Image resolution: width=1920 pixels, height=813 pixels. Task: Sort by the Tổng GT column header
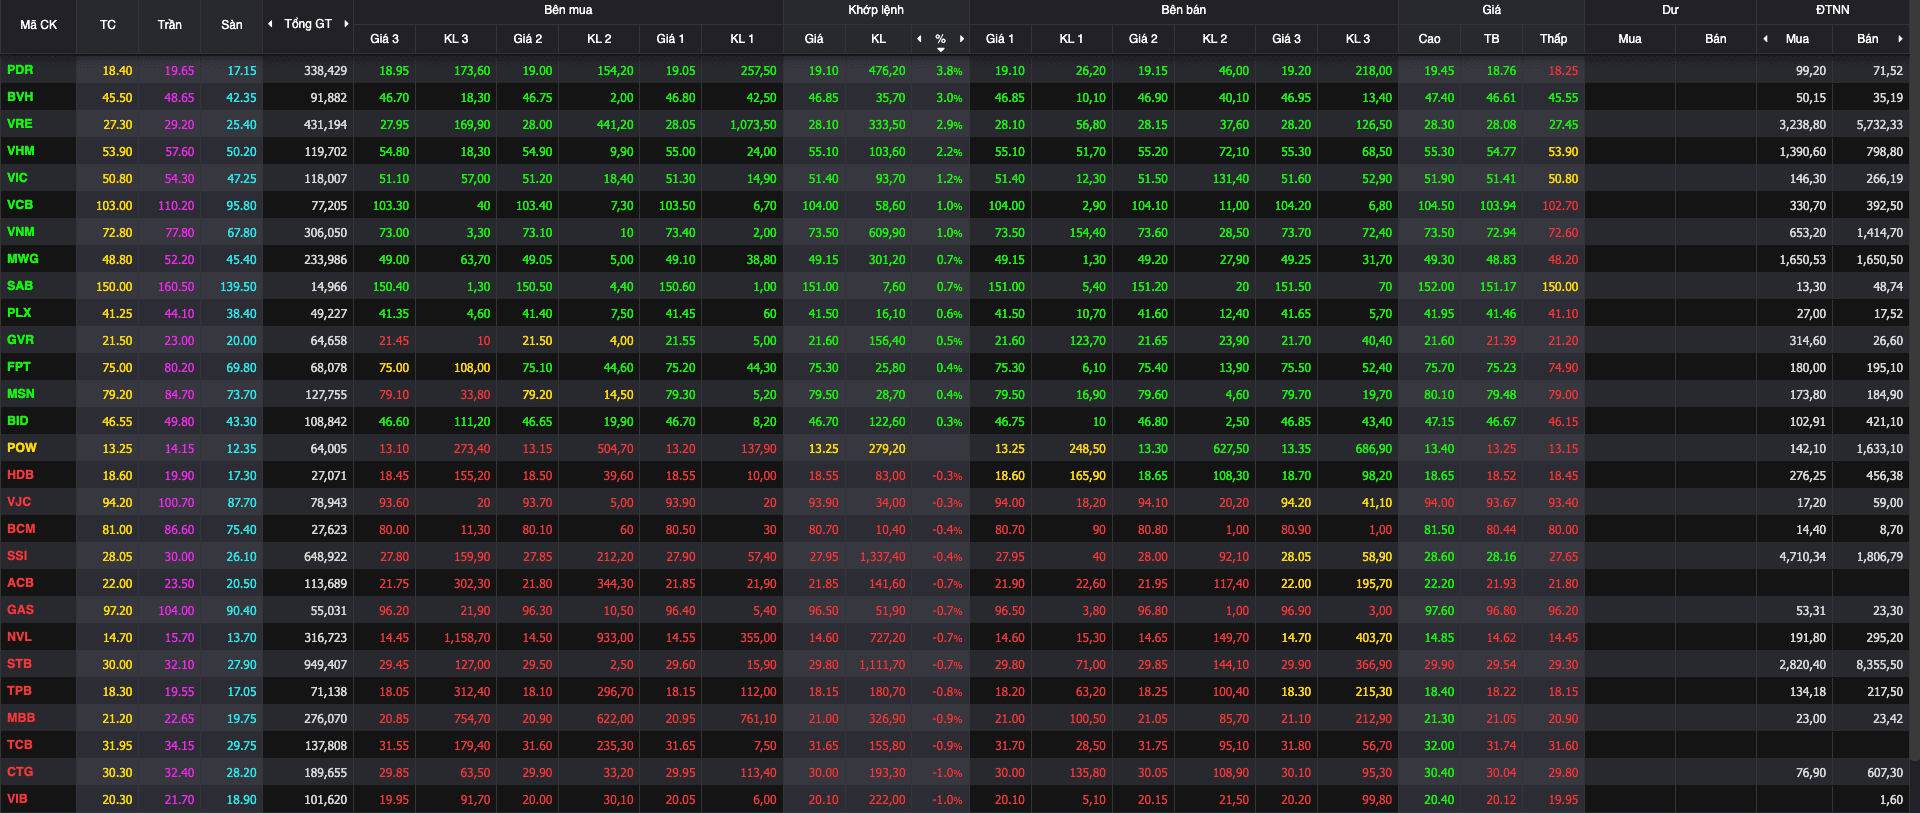[308, 24]
